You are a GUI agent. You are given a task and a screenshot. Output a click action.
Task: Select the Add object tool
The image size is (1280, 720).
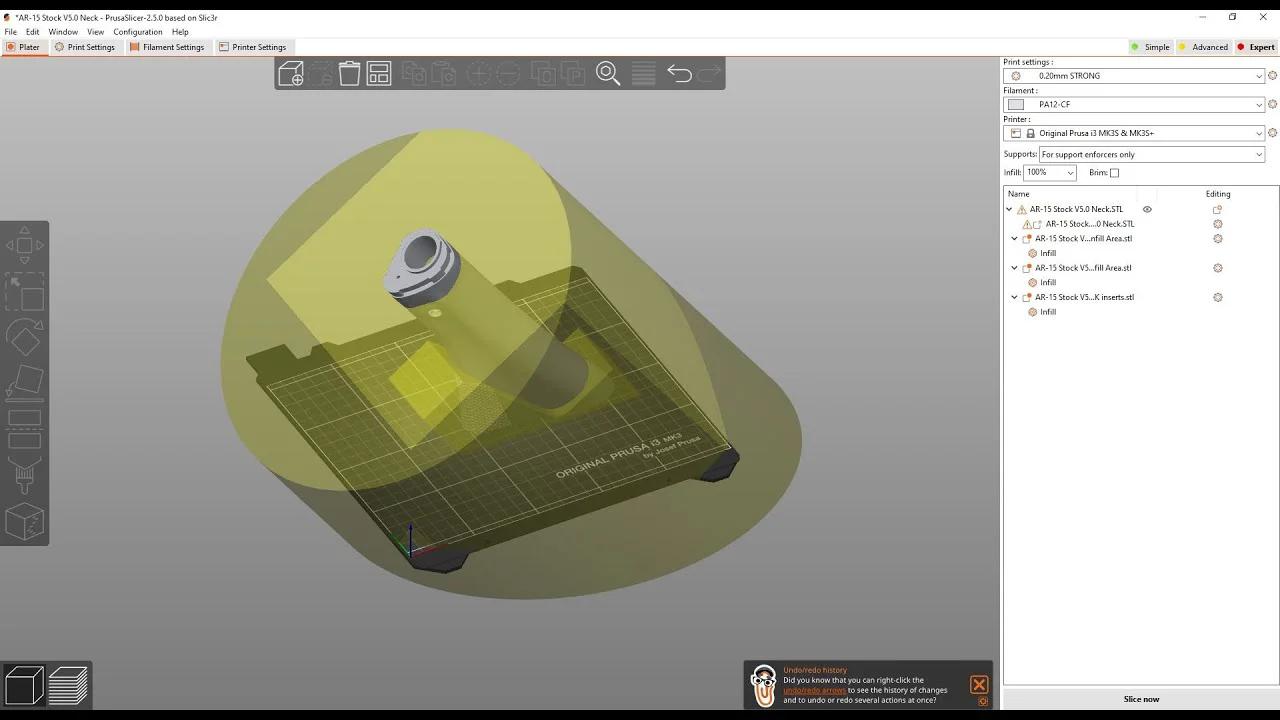pyautogui.click(x=290, y=73)
